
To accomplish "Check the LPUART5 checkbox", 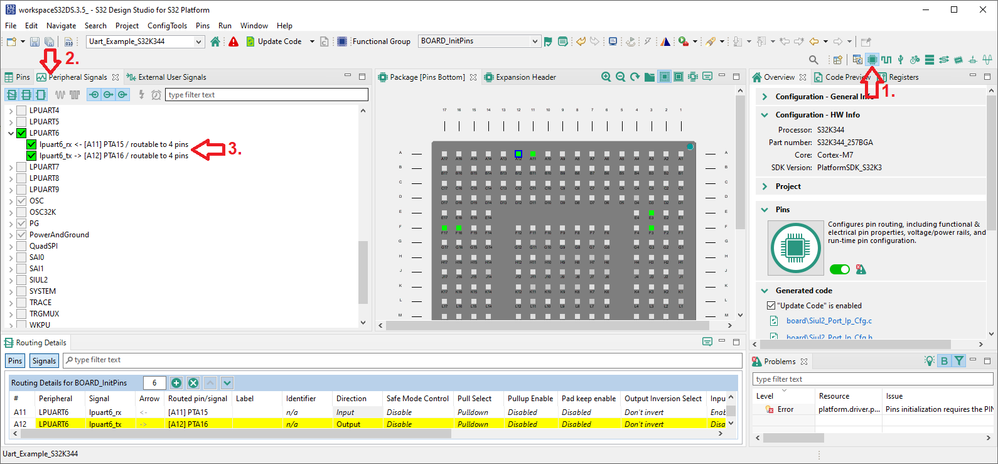I will coord(22,122).
